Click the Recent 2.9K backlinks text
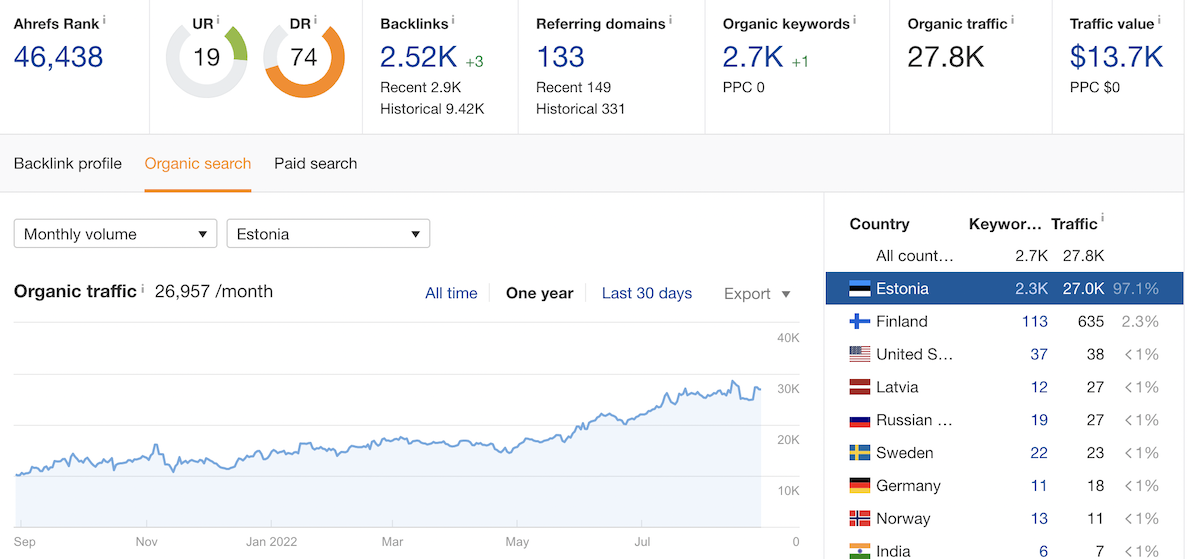 point(419,87)
